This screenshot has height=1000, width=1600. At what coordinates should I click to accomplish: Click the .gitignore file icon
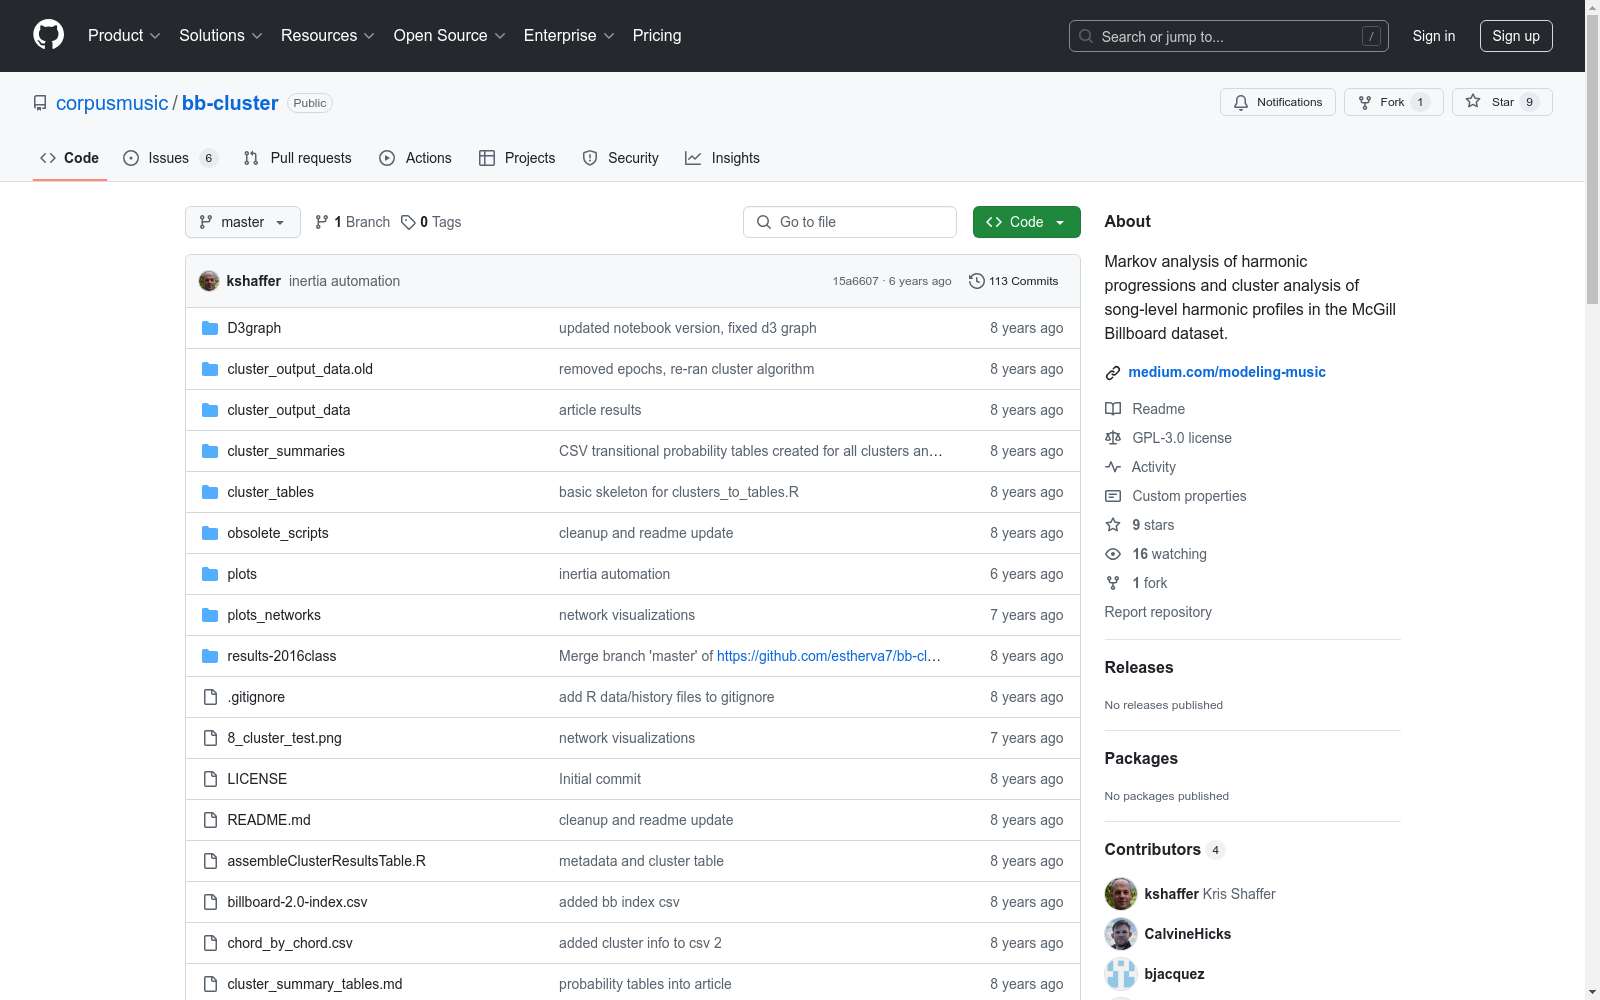tap(210, 697)
